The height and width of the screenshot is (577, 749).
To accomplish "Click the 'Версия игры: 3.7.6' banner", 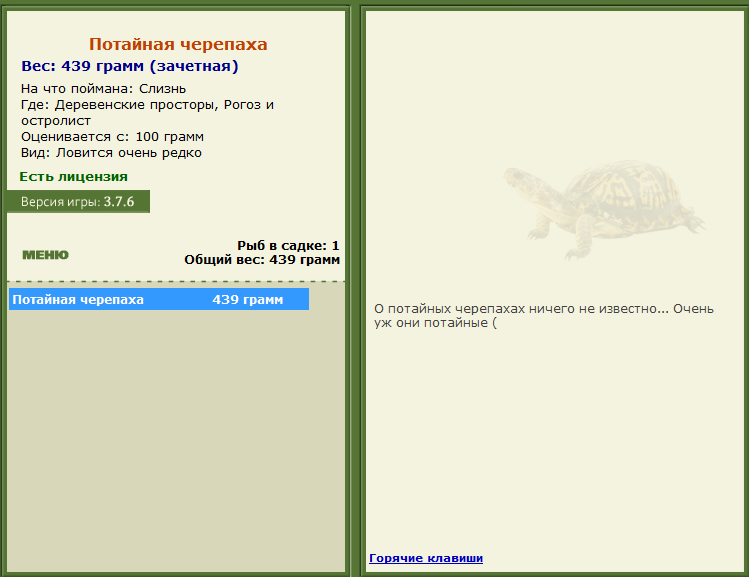I will coord(78,202).
